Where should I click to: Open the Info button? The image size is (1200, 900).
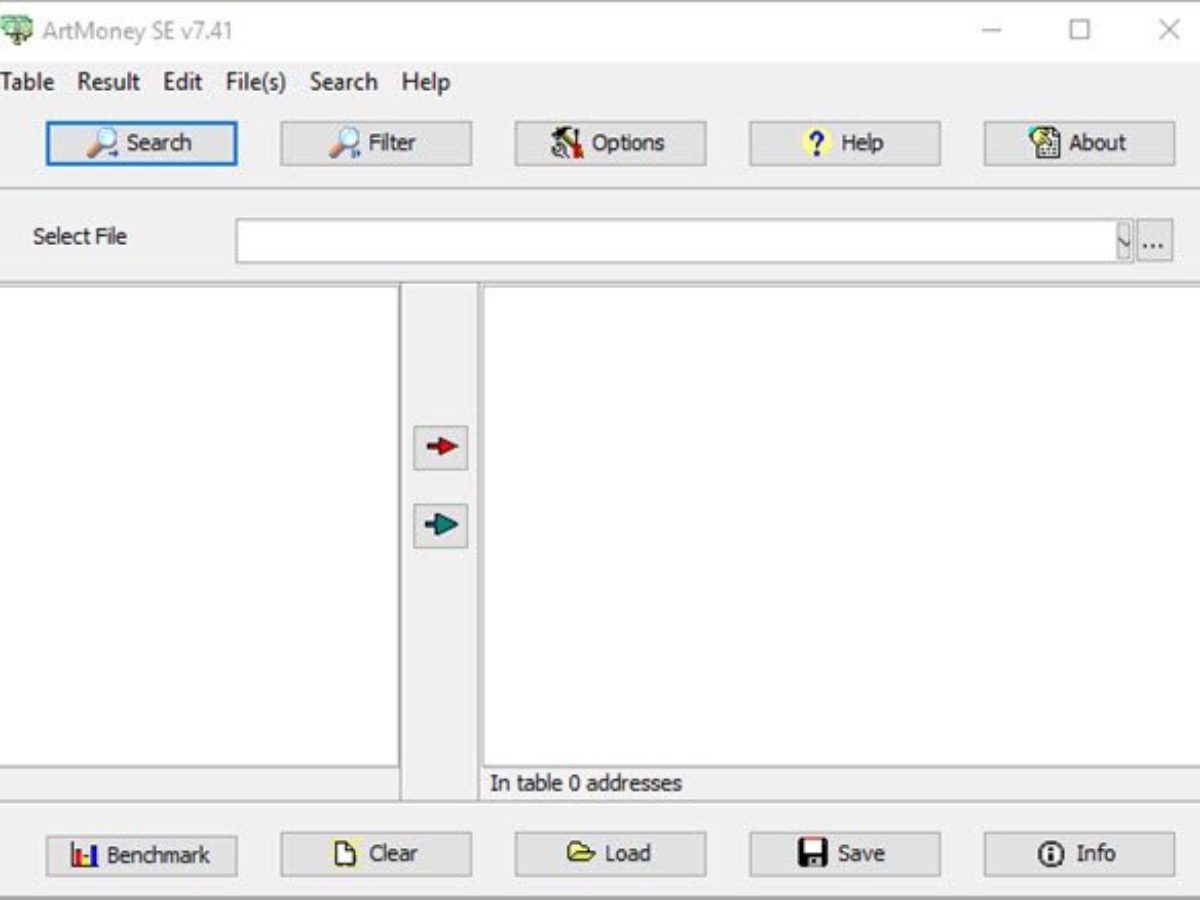[x=1079, y=854]
